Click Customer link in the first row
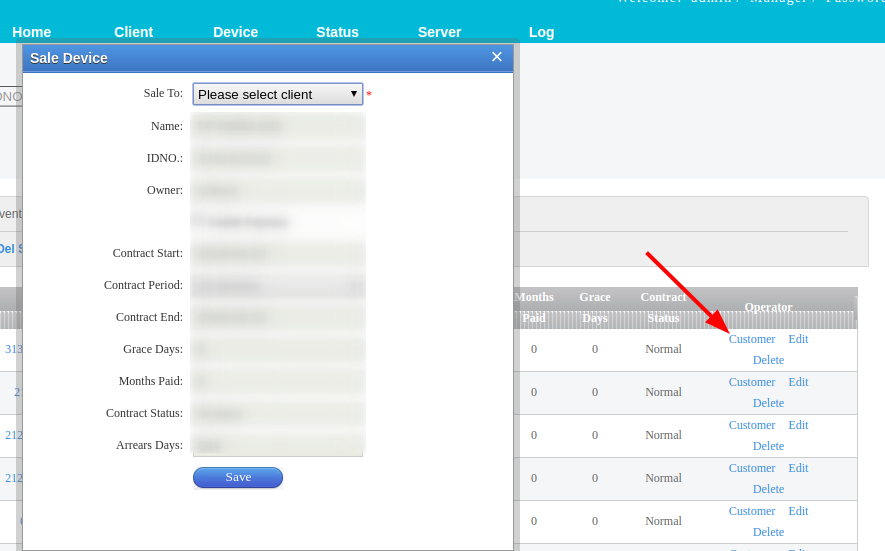This screenshot has height=551, width=885. 752,339
